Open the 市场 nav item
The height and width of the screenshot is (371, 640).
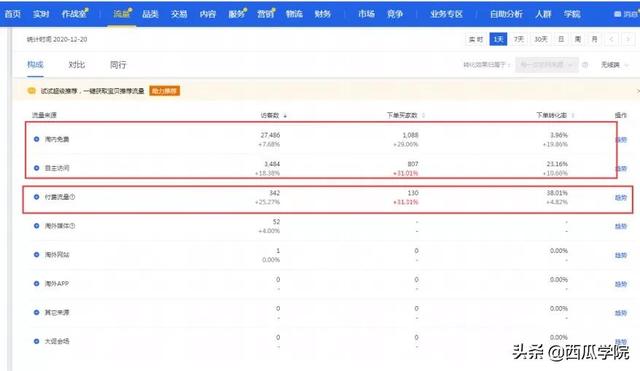point(367,14)
